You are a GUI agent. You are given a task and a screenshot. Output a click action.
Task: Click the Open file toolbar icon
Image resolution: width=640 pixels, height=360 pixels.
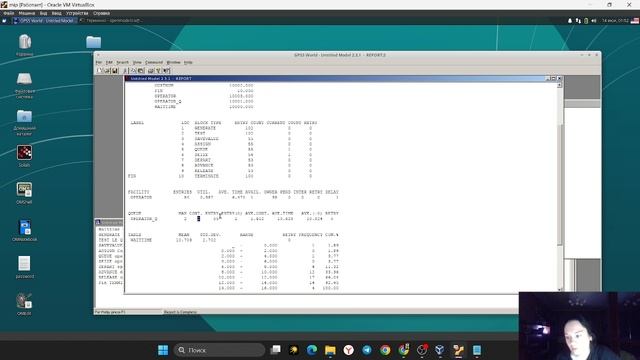(107, 71)
